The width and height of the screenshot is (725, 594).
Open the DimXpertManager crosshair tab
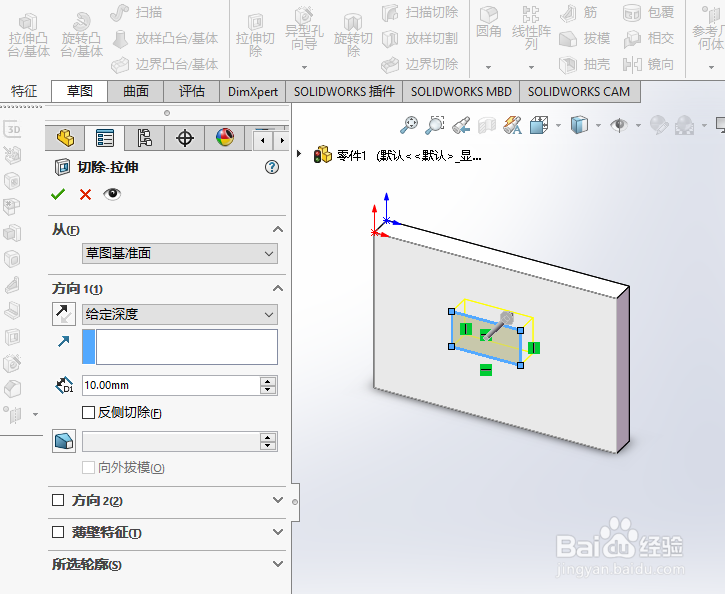tap(184, 138)
